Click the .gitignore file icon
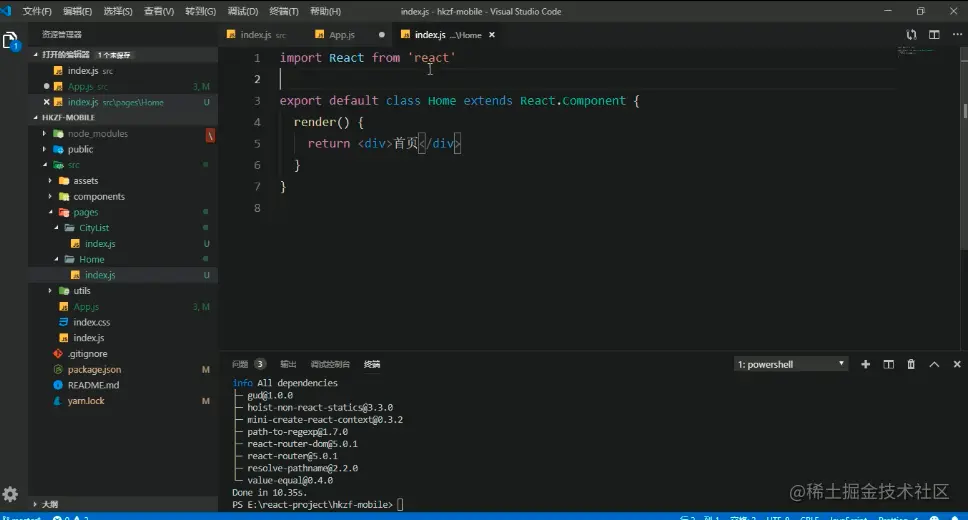968x520 pixels. click(58, 353)
